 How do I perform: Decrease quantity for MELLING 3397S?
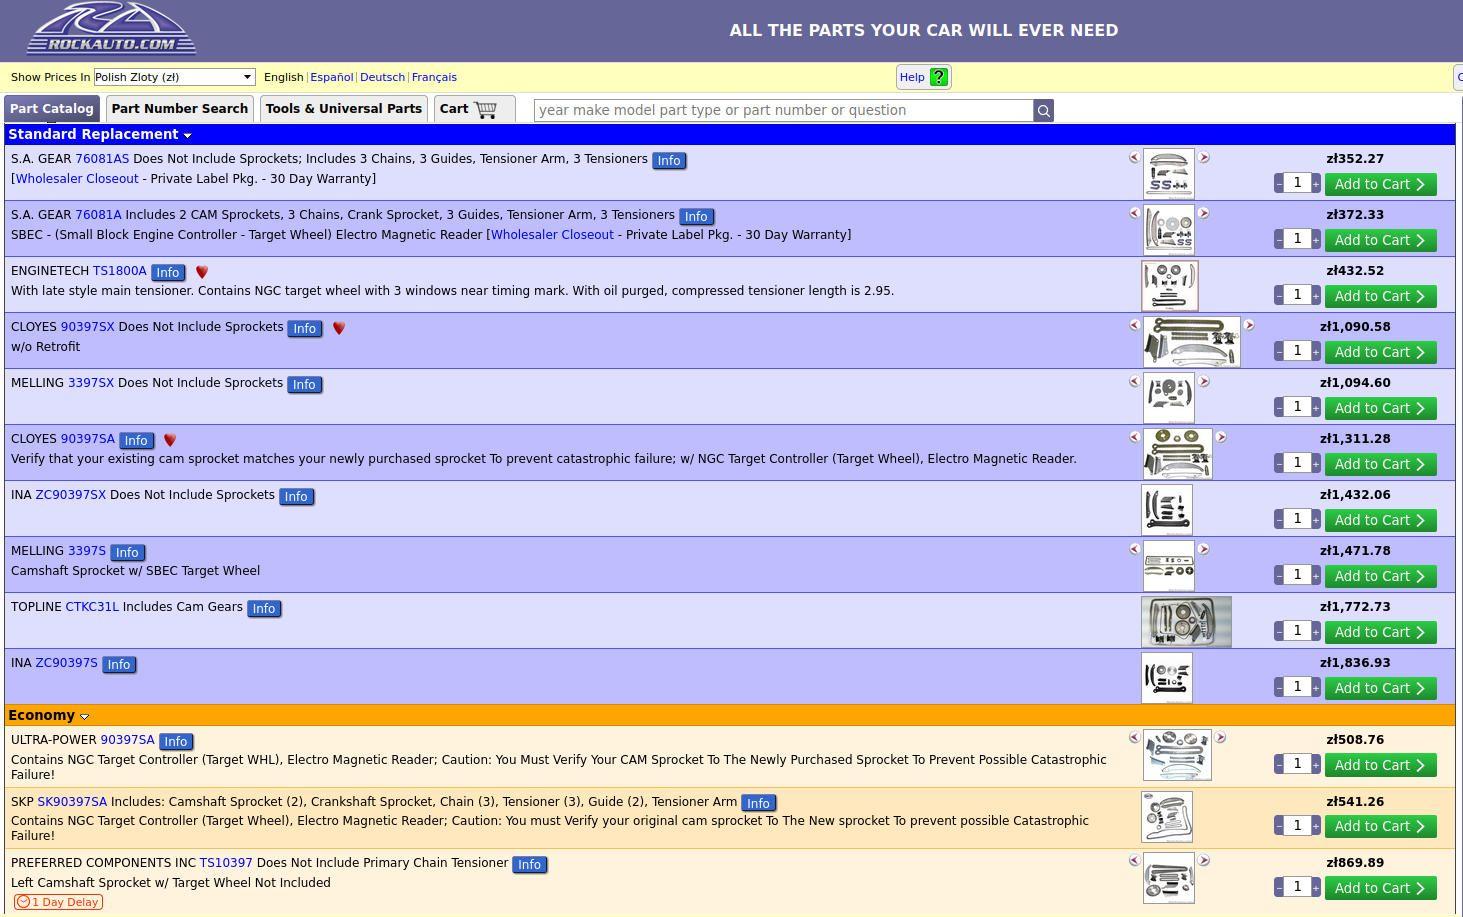tap(1279, 575)
